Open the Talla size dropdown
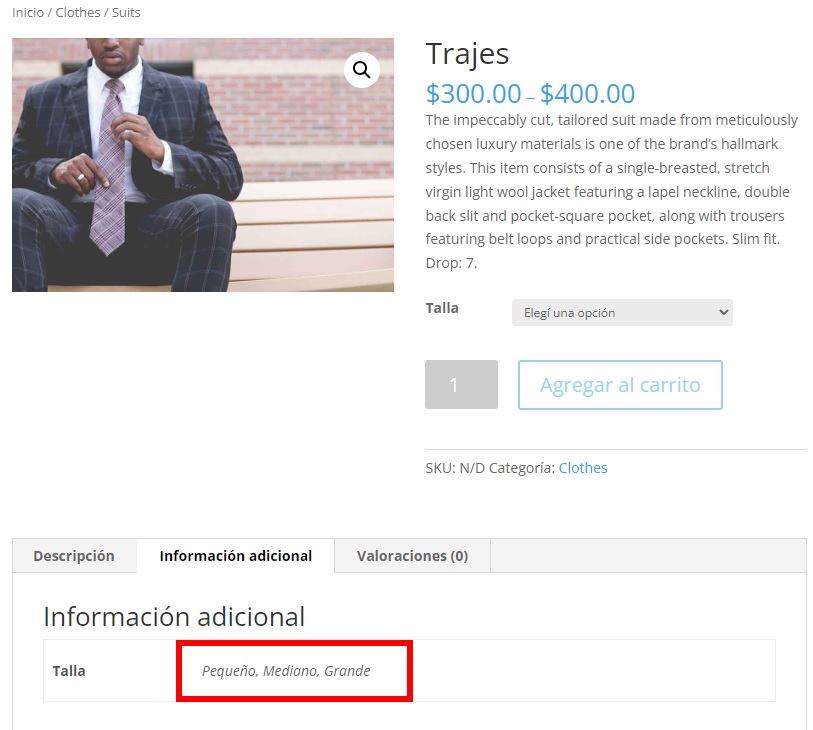Screen dimensions: 813x730 [622, 313]
